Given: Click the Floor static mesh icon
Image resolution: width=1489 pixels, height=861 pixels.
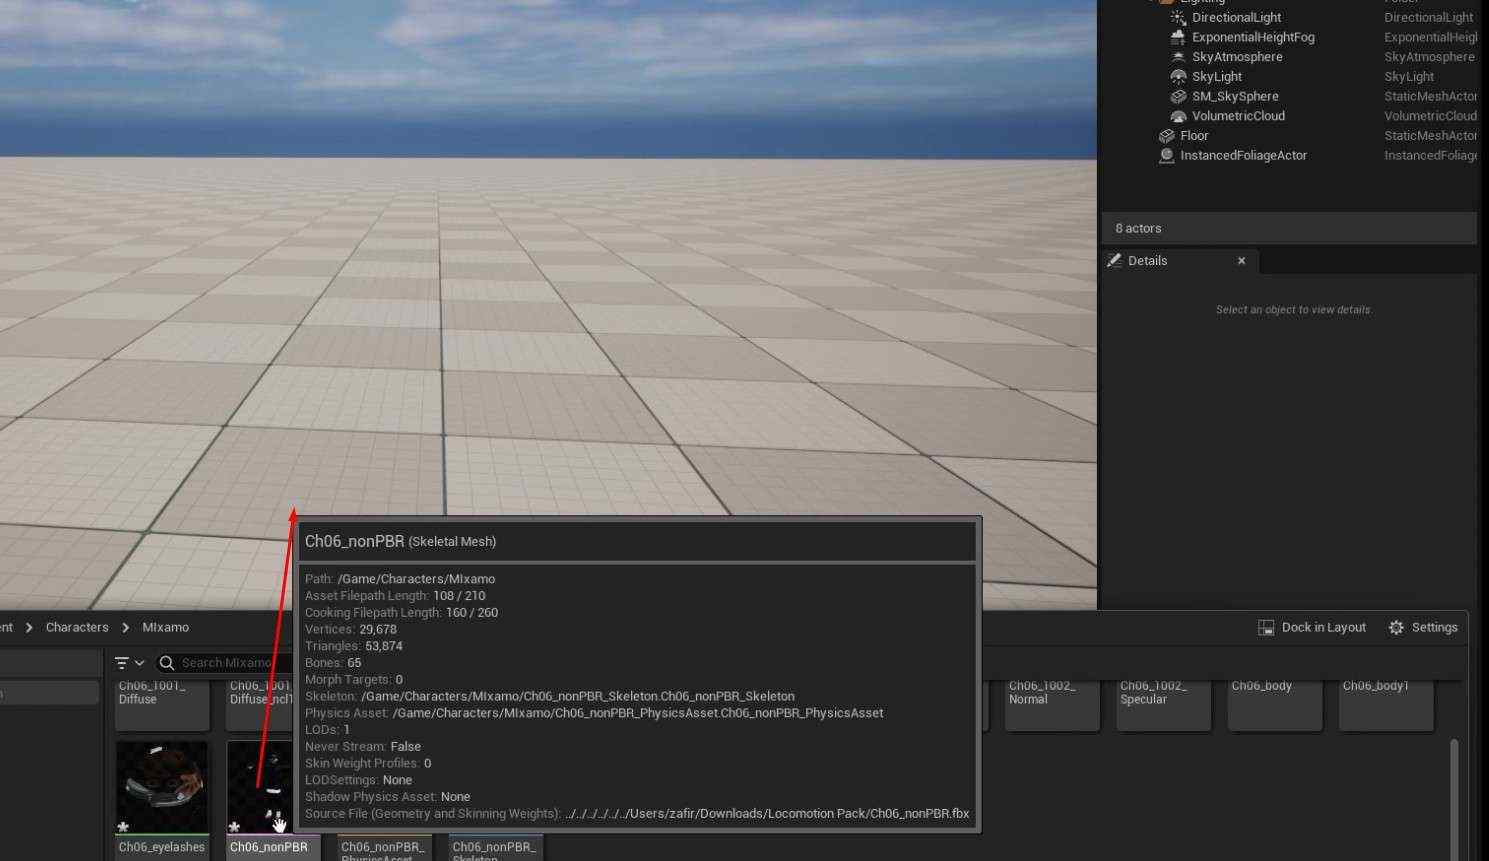Looking at the screenshot, I should [x=1166, y=136].
